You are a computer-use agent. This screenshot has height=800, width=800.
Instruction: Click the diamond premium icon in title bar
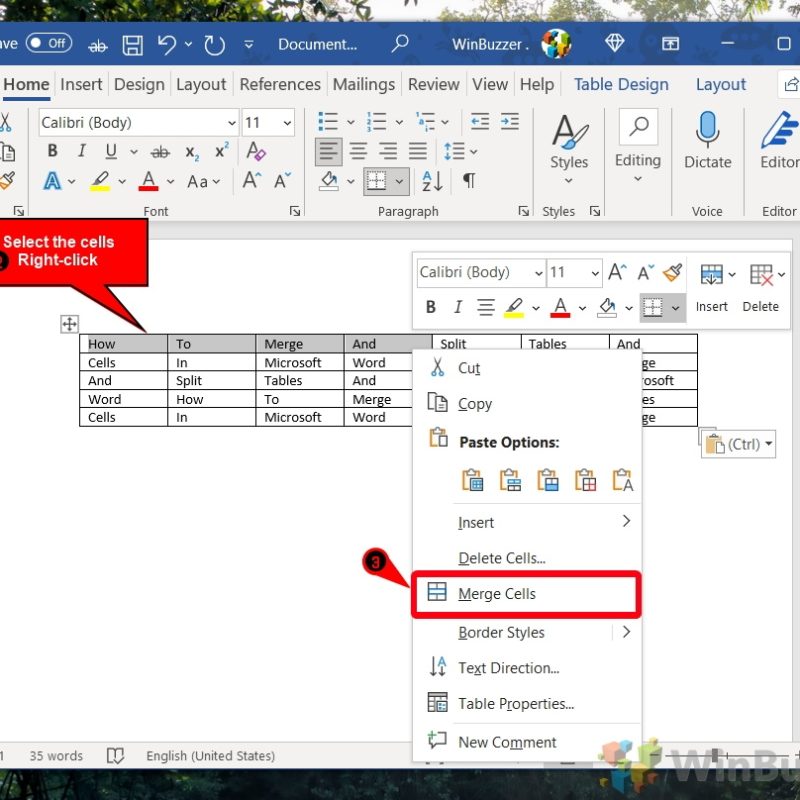pos(614,43)
